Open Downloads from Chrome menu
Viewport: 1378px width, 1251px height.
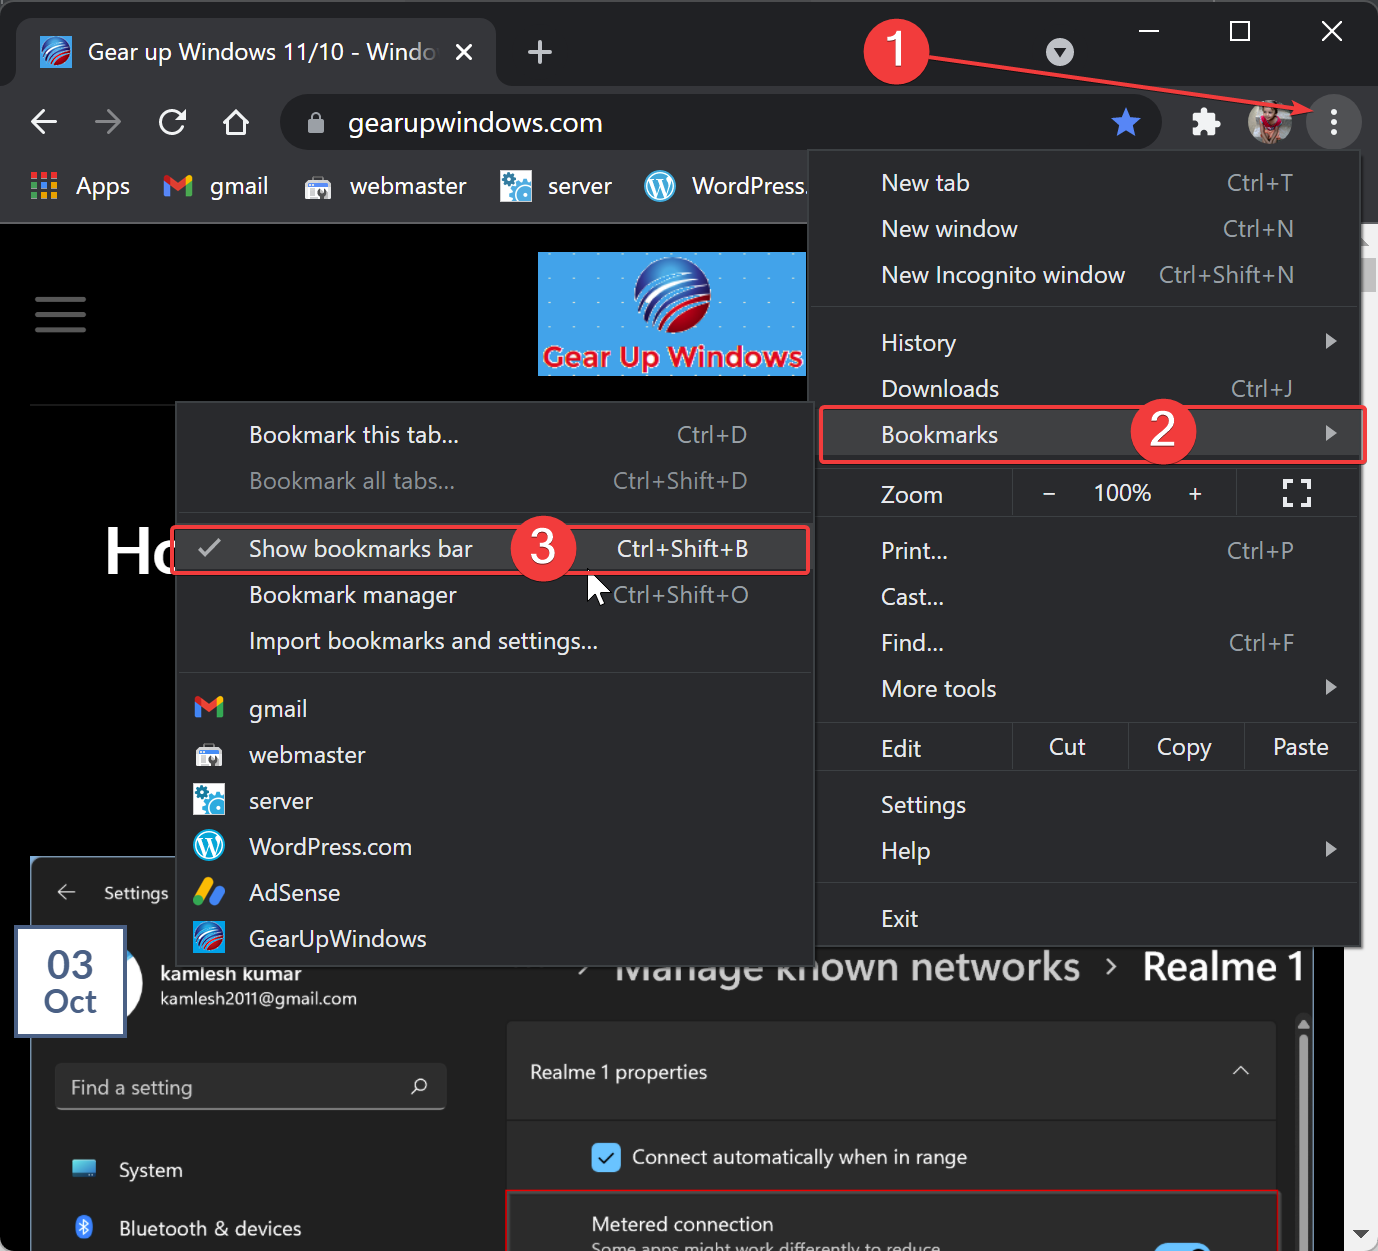tap(1087, 389)
